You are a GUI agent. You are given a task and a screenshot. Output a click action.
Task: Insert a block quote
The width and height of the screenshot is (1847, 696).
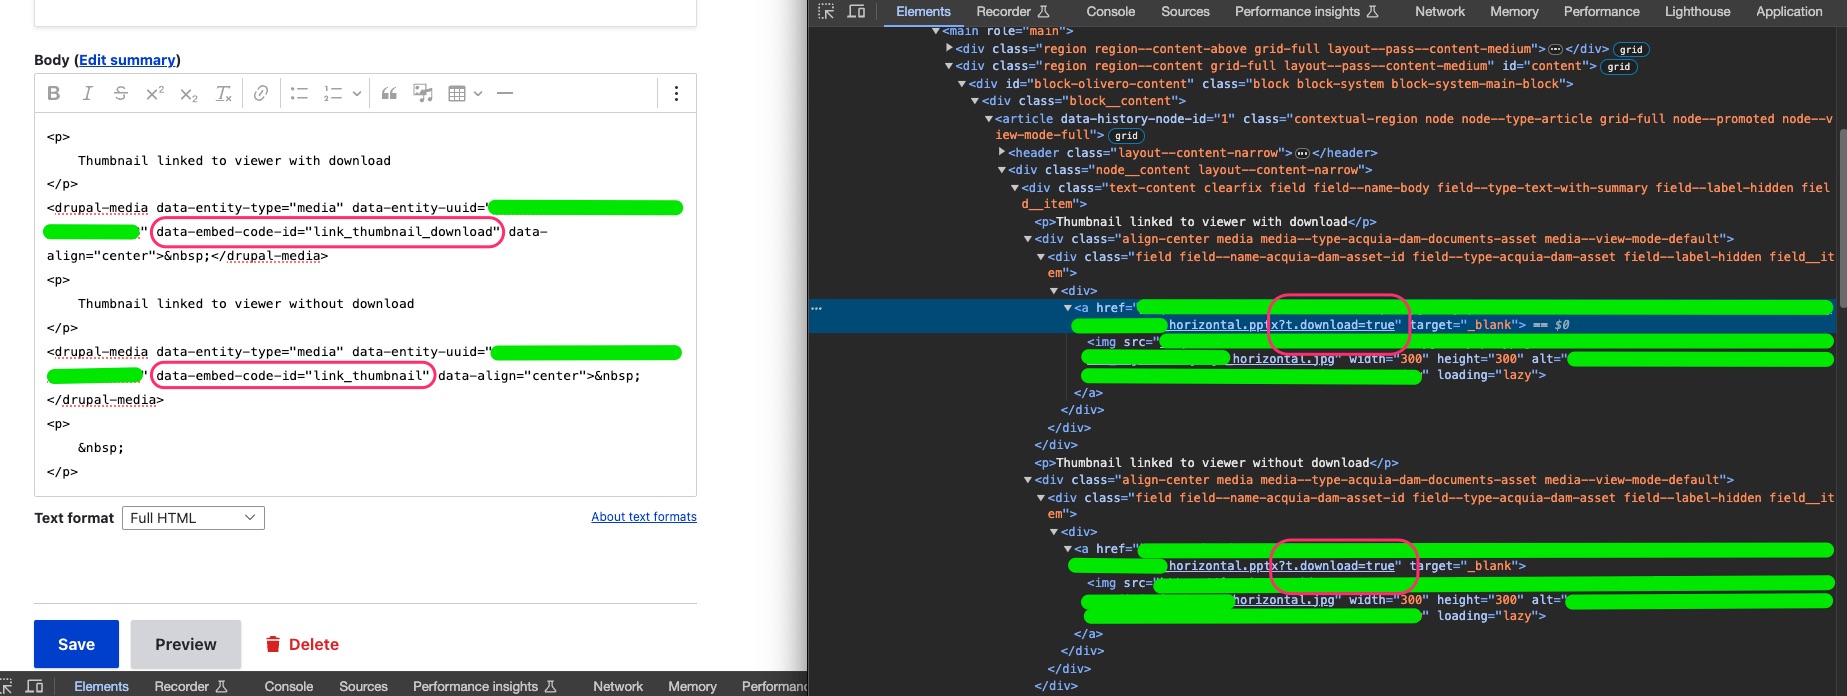[x=389, y=93]
